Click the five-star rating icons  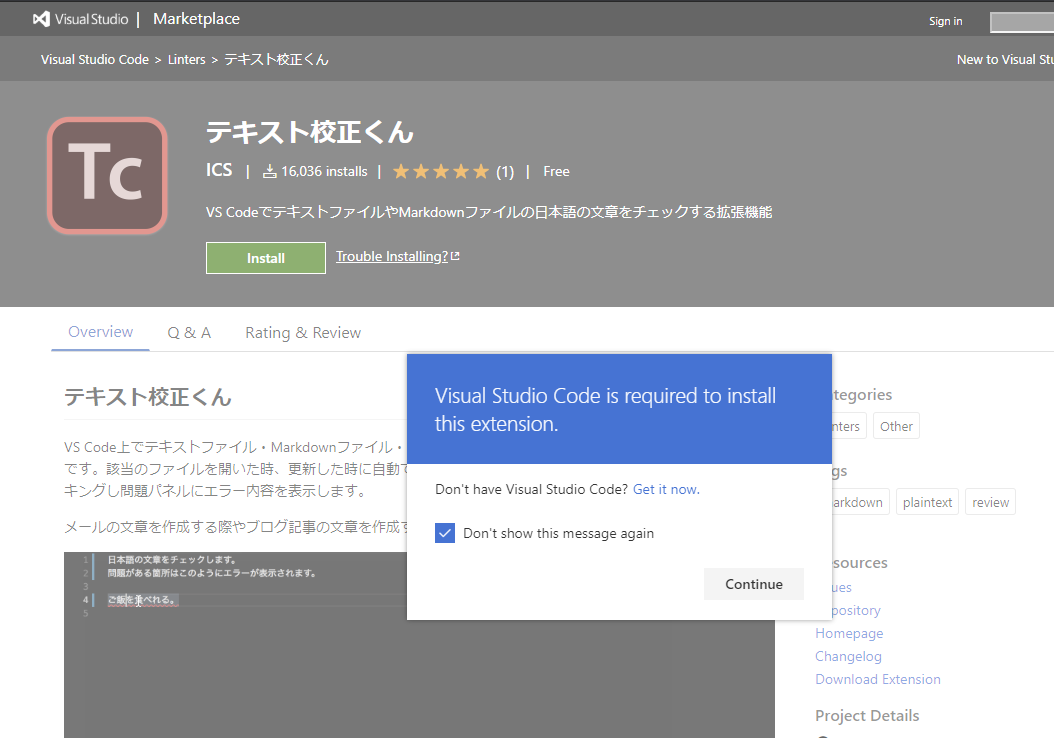pos(441,171)
